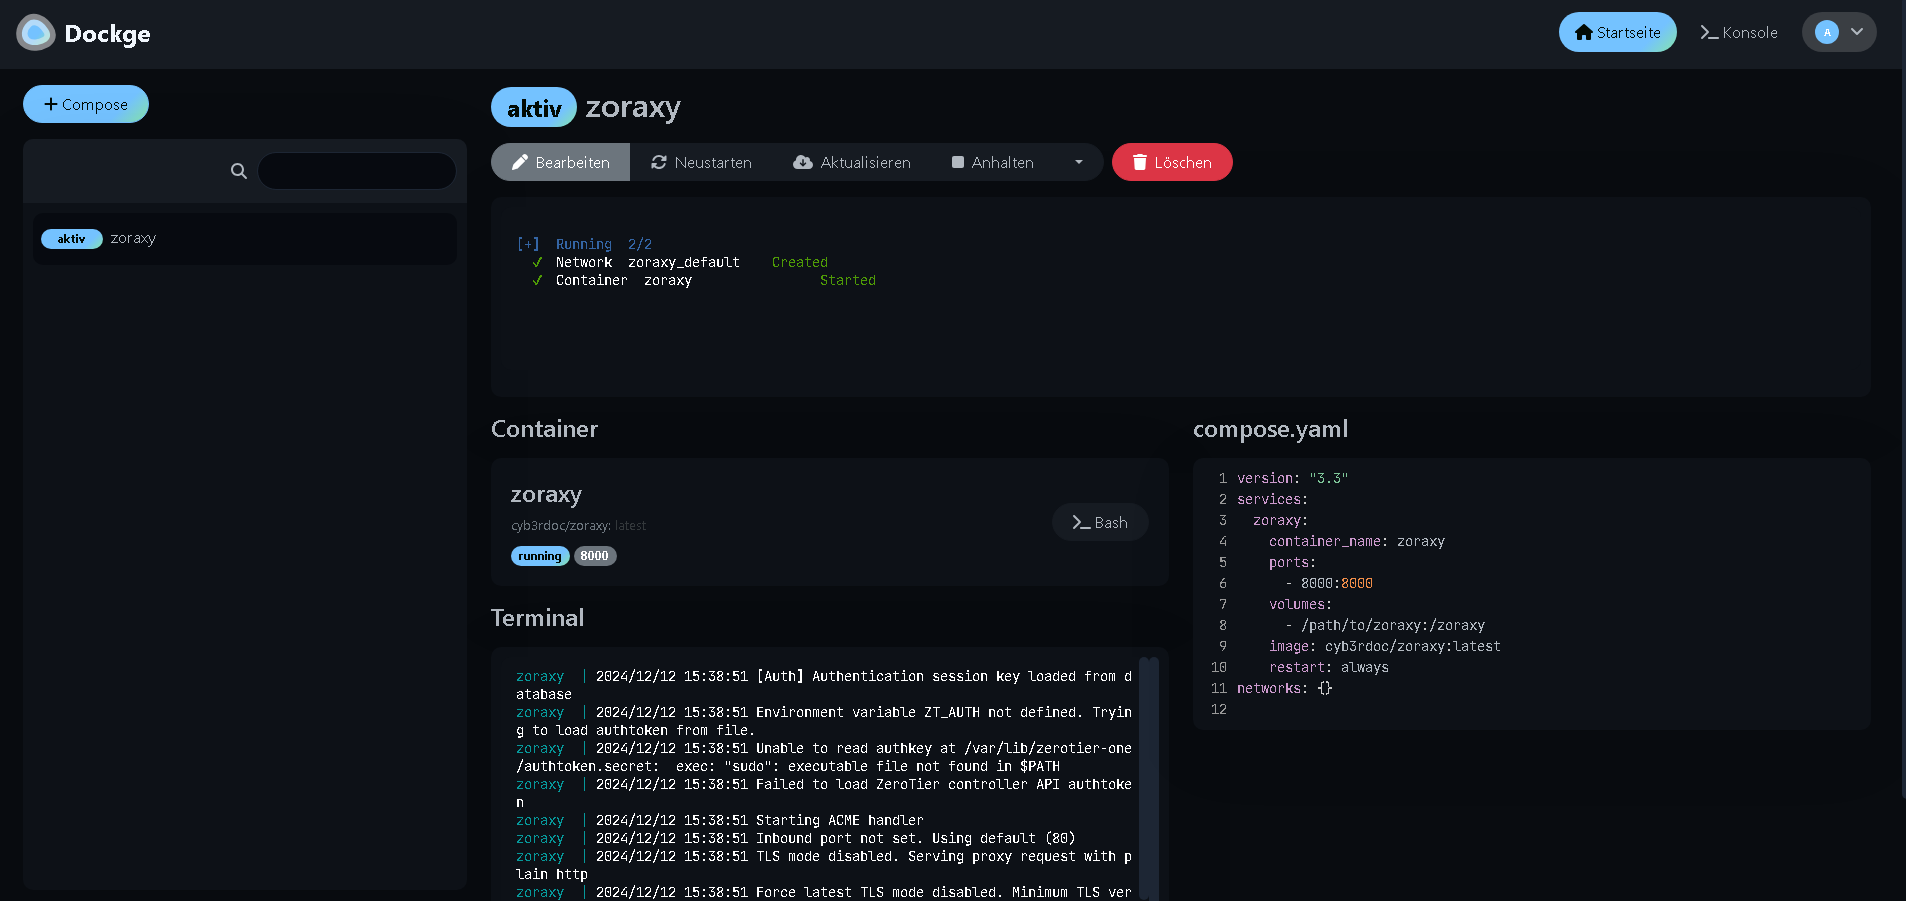Click the restart: always line
Viewport: 1906px width, 901px height.
point(1329,667)
